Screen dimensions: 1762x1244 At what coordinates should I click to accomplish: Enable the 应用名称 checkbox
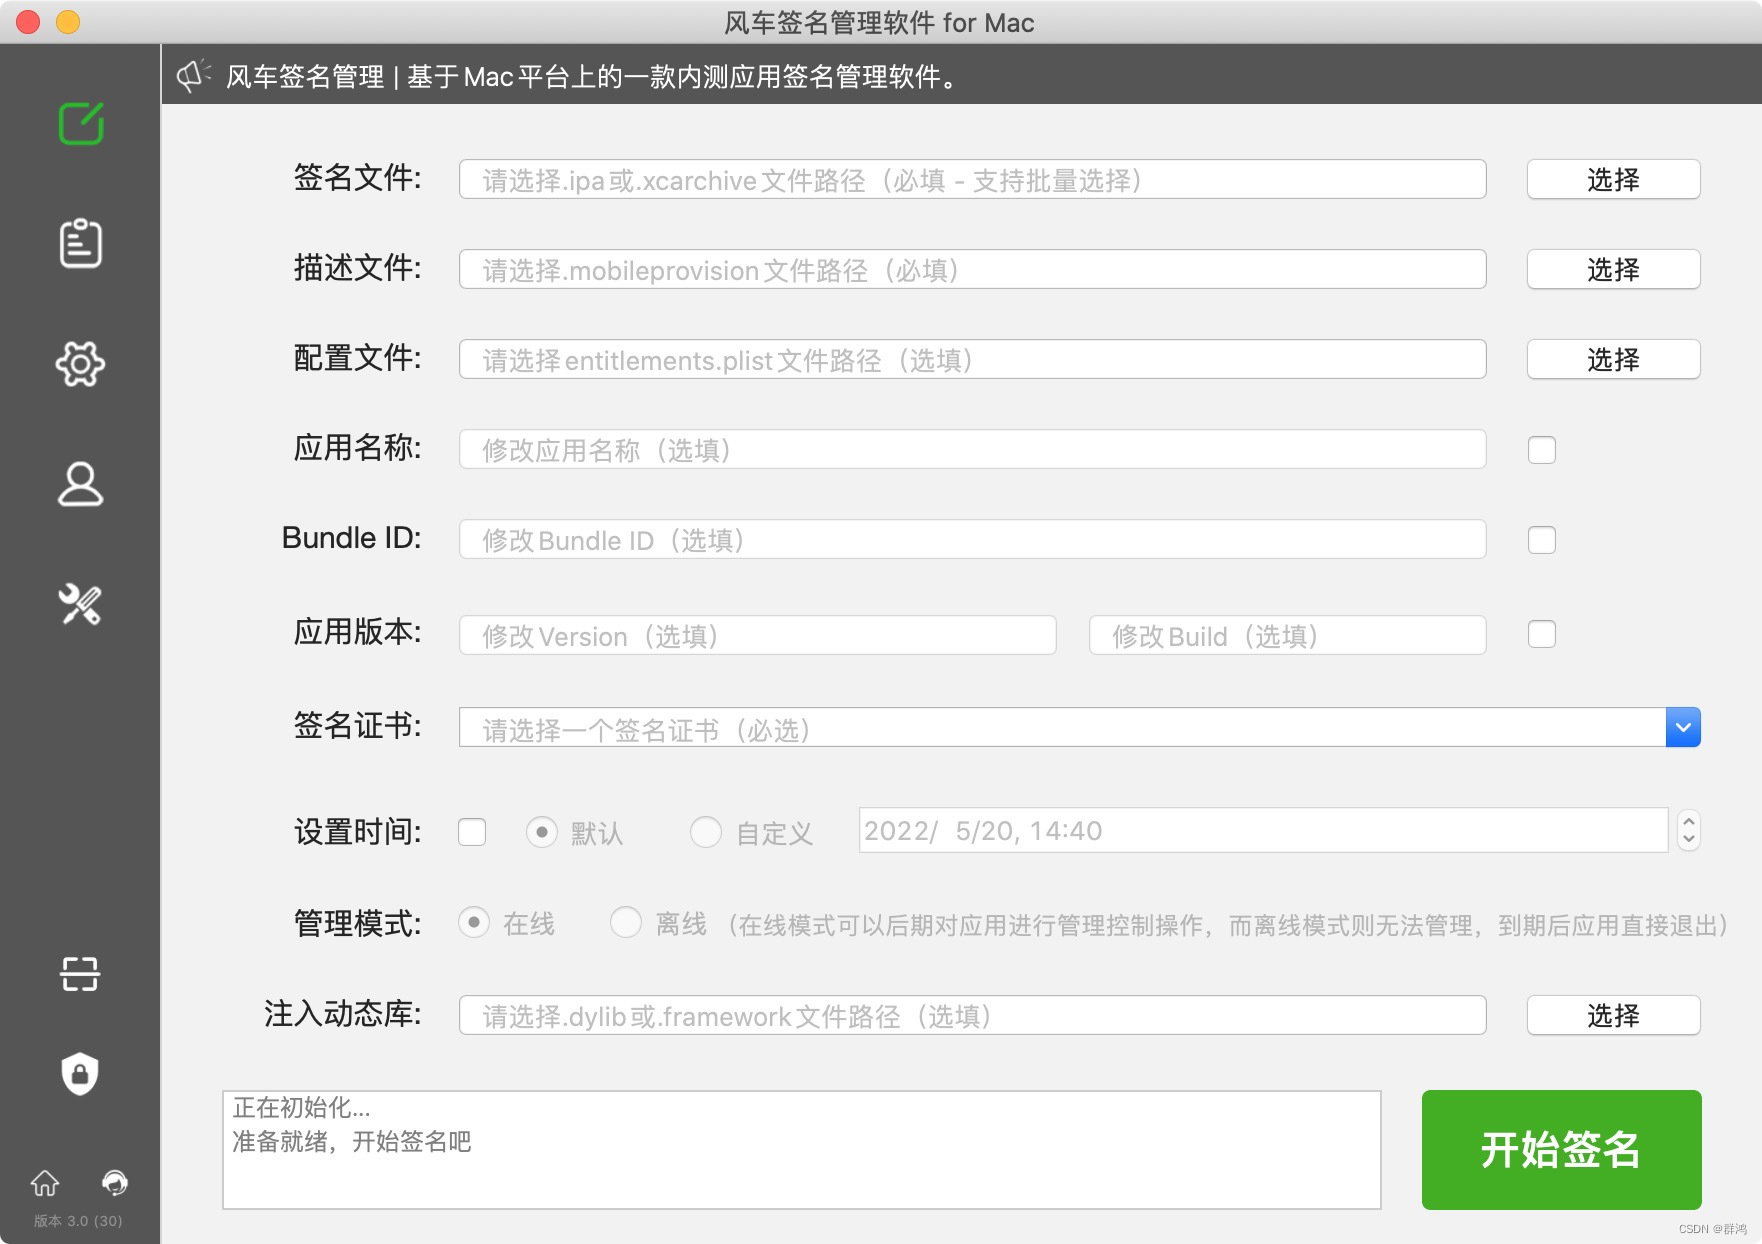1542,450
